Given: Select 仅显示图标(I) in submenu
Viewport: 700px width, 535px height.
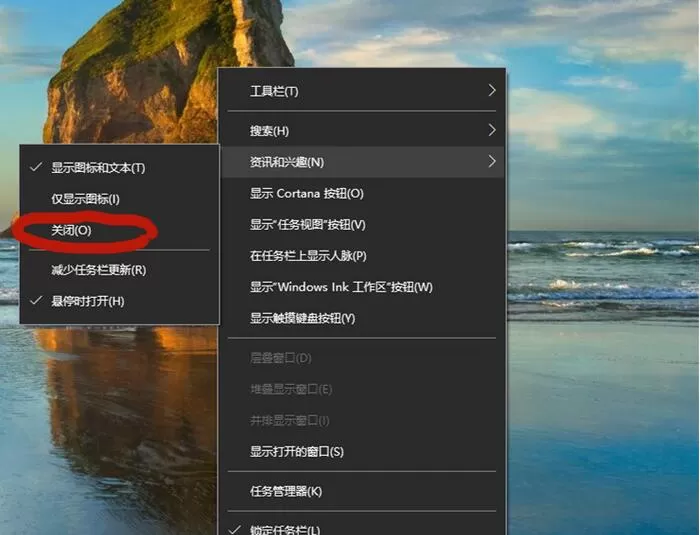Looking at the screenshot, I should click(119, 199).
